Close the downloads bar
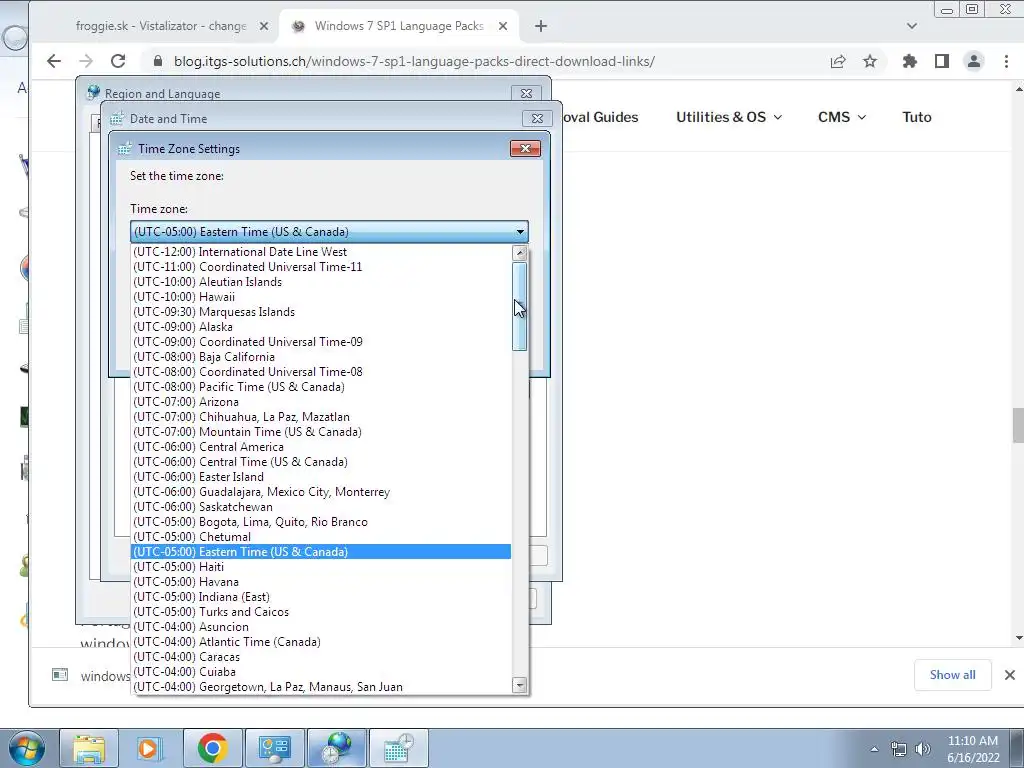The image size is (1024, 768). tap(1010, 675)
